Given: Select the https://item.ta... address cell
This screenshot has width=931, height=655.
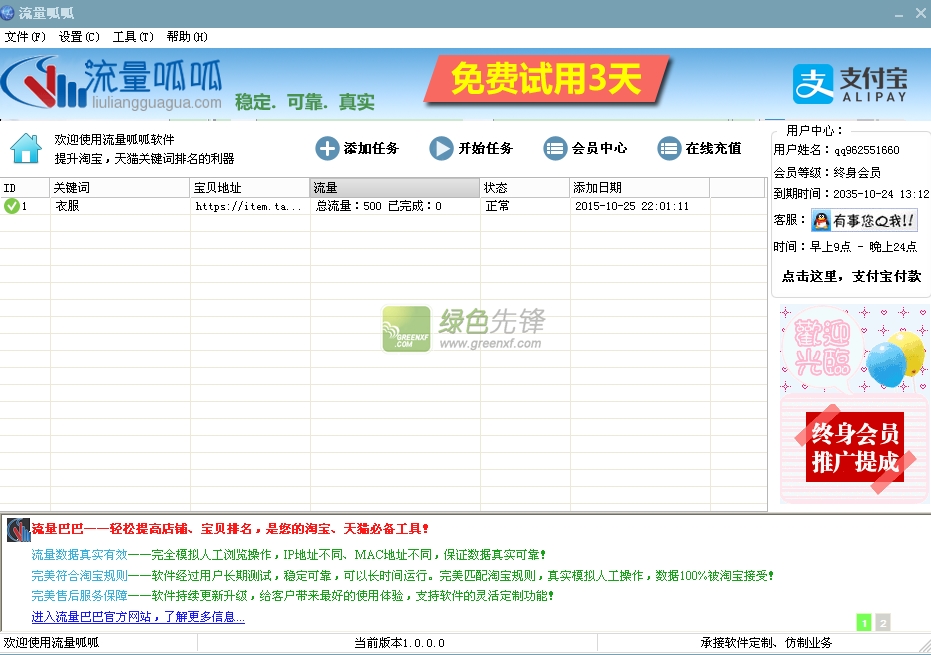Looking at the screenshot, I should tap(249, 206).
